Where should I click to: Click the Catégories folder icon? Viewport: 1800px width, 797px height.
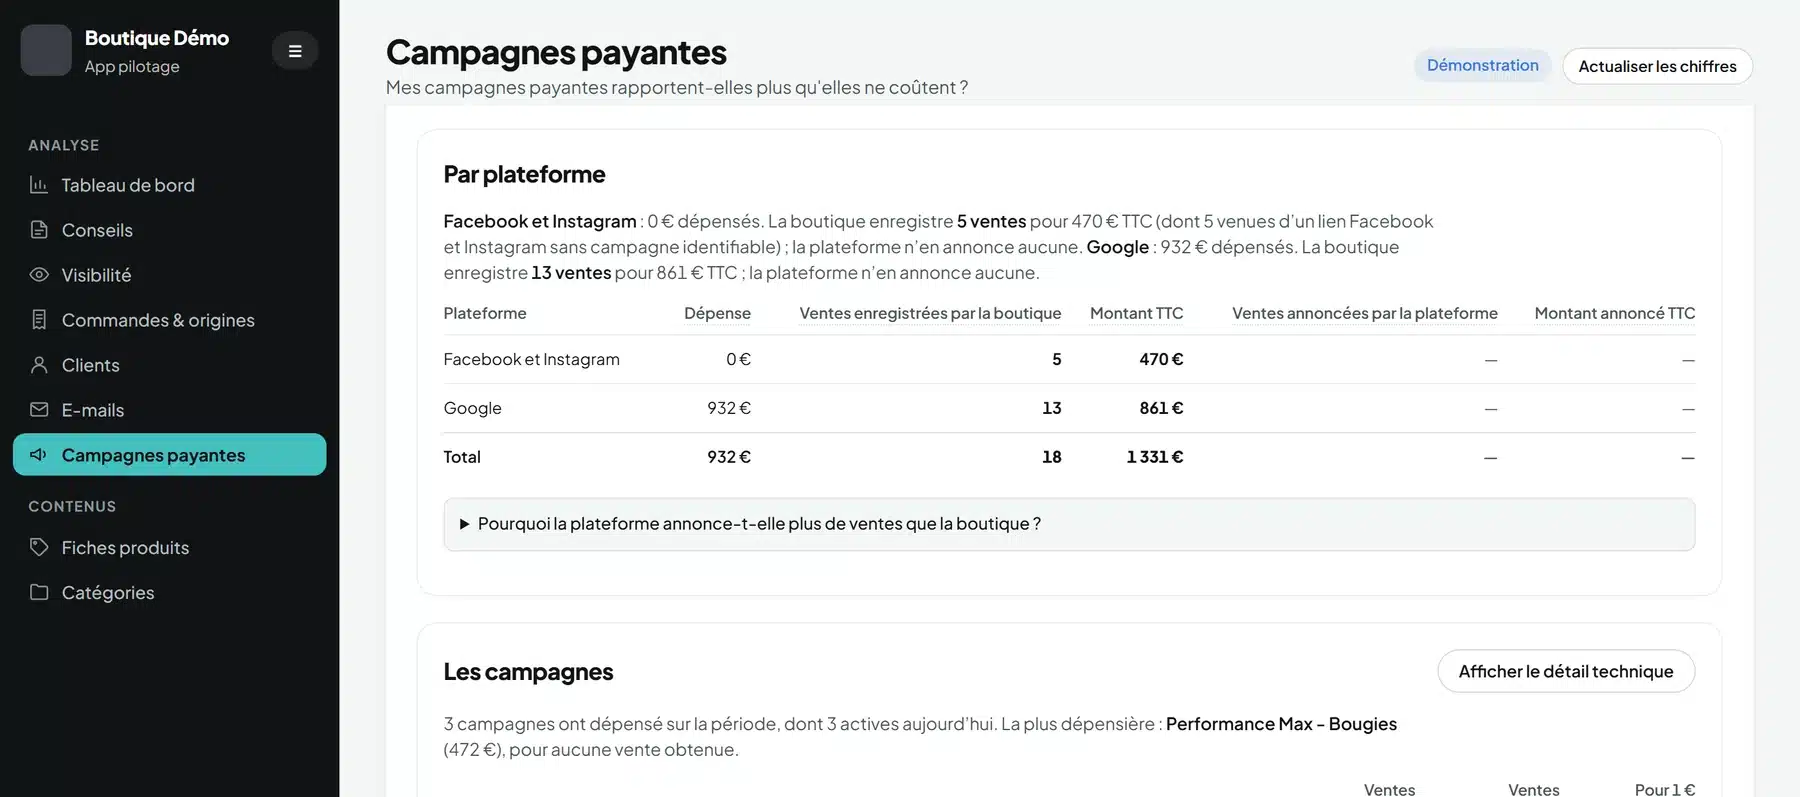pyautogui.click(x=39, y=593)
